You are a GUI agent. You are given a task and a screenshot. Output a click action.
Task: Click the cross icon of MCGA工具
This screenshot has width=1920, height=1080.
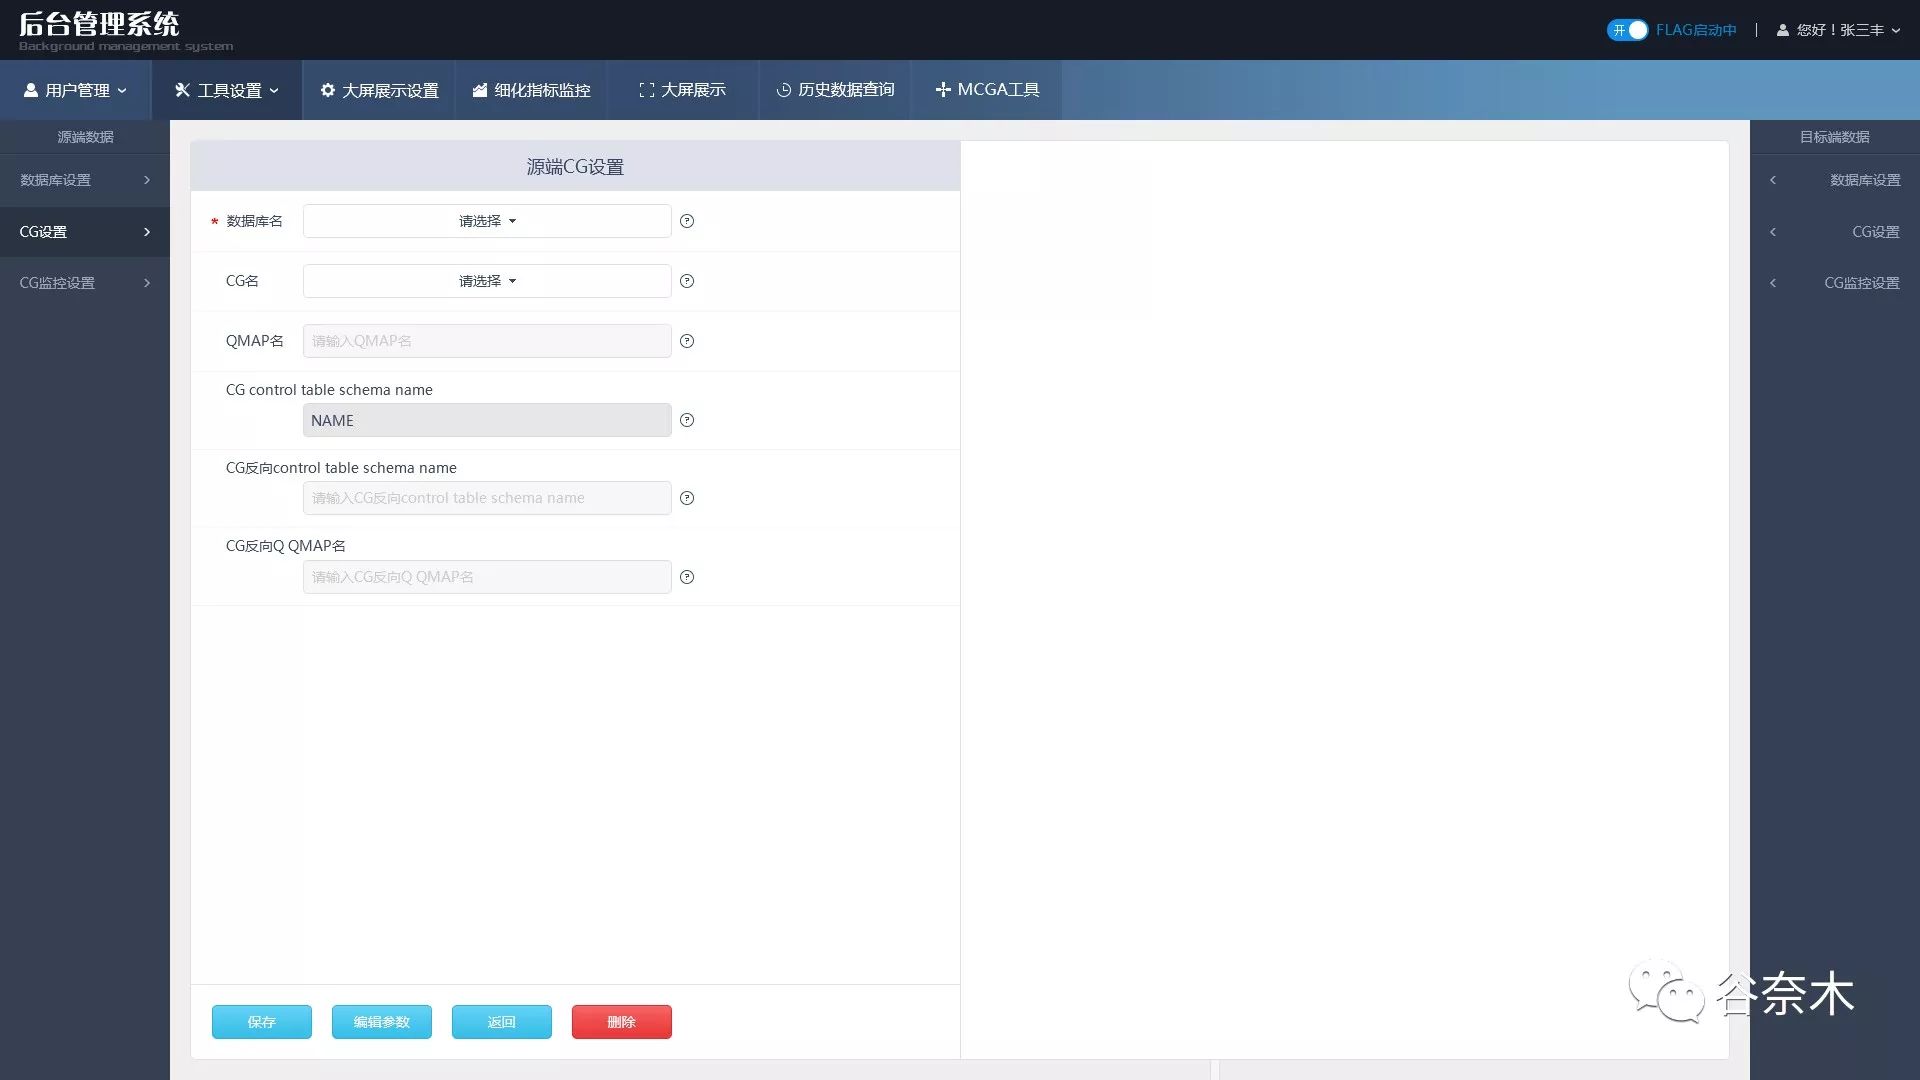pyautogui.click(x=943, y=90)
